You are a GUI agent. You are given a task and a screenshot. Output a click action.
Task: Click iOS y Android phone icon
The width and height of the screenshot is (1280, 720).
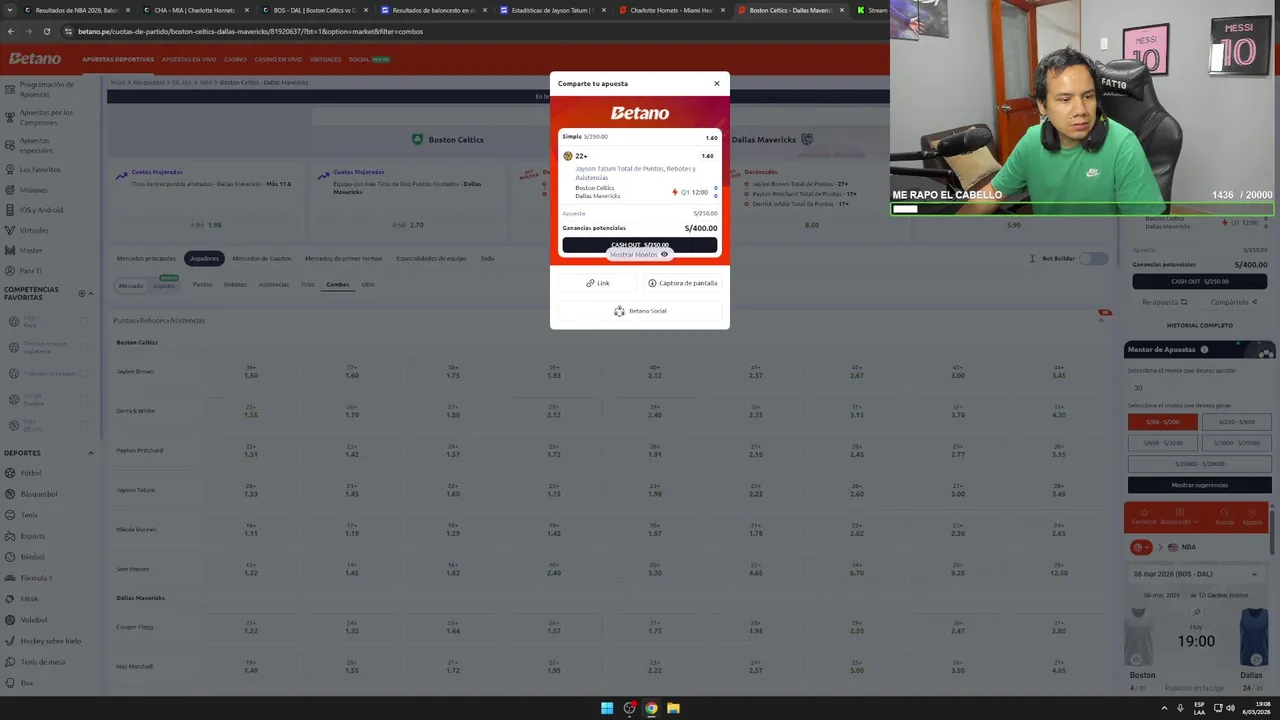pos(10,210)
